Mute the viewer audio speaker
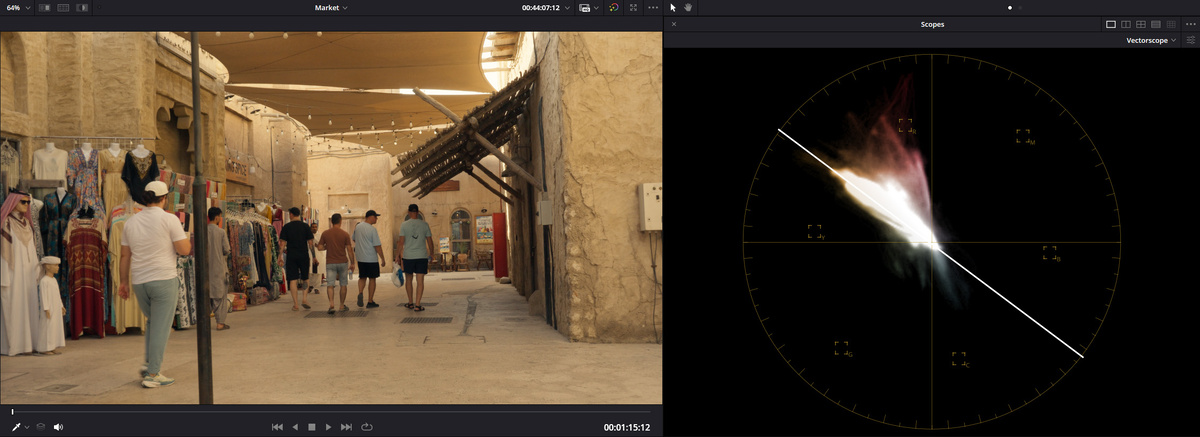This screenshot has width=1200, height=437. (x=58, y=427)
